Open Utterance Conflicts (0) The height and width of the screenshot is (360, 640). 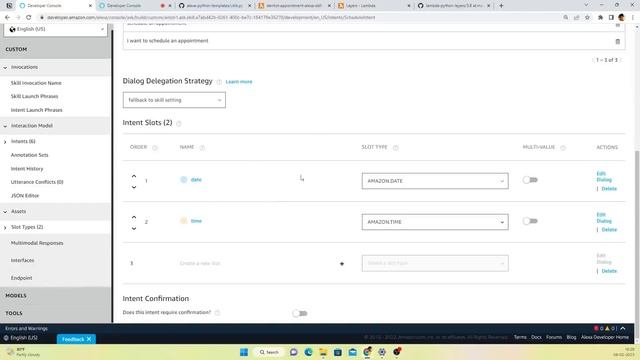pyautogui.click(x=37, y=182)
